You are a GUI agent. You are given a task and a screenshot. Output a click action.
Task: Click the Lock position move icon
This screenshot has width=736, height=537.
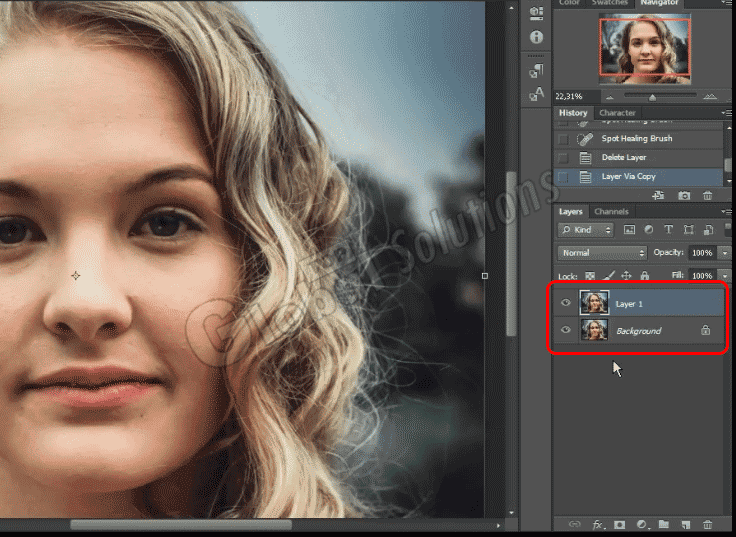point(627,276)
